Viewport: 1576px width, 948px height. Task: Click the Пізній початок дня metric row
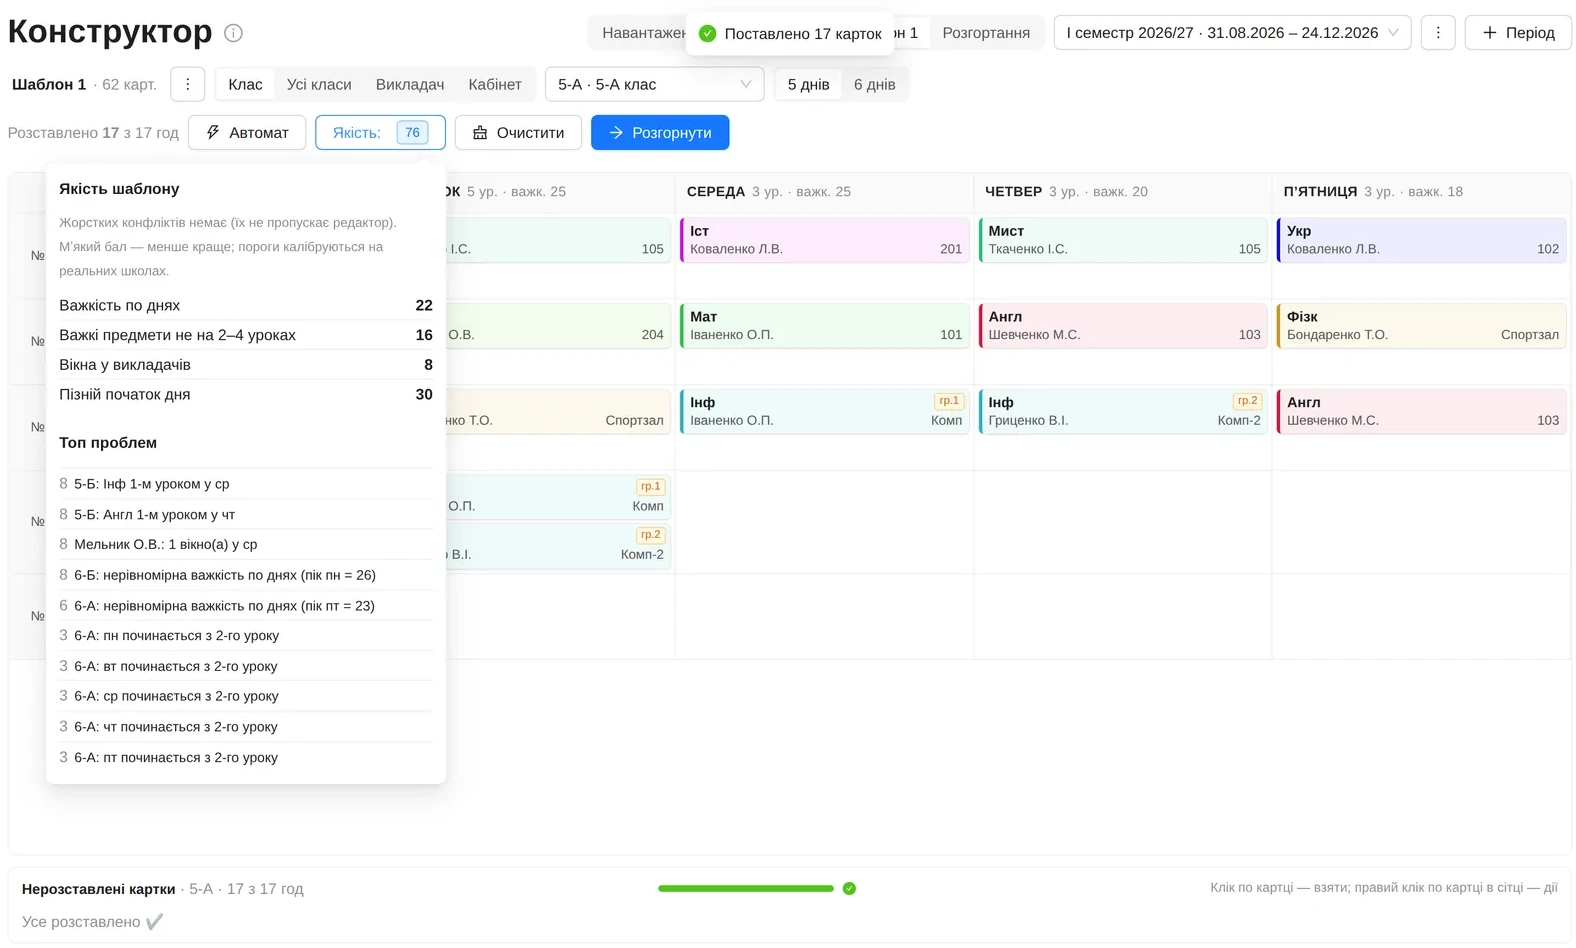click(246, 395)
